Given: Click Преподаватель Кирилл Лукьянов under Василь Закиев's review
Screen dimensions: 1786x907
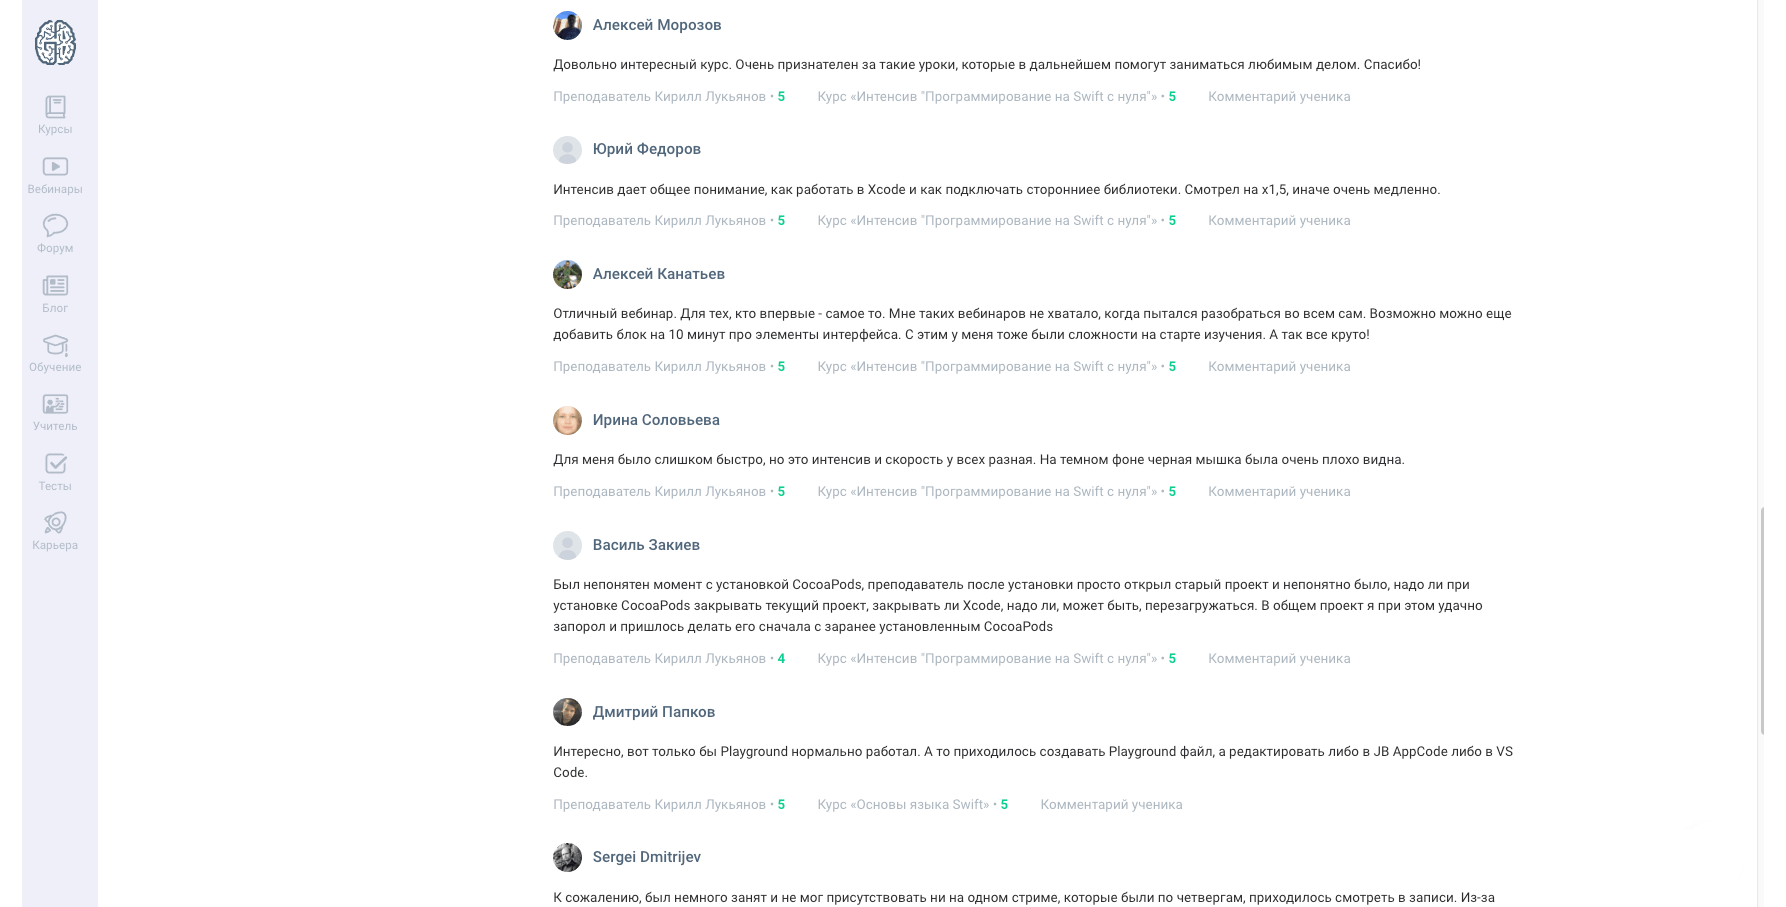Looking at the screenshot, I should point(659,659).
